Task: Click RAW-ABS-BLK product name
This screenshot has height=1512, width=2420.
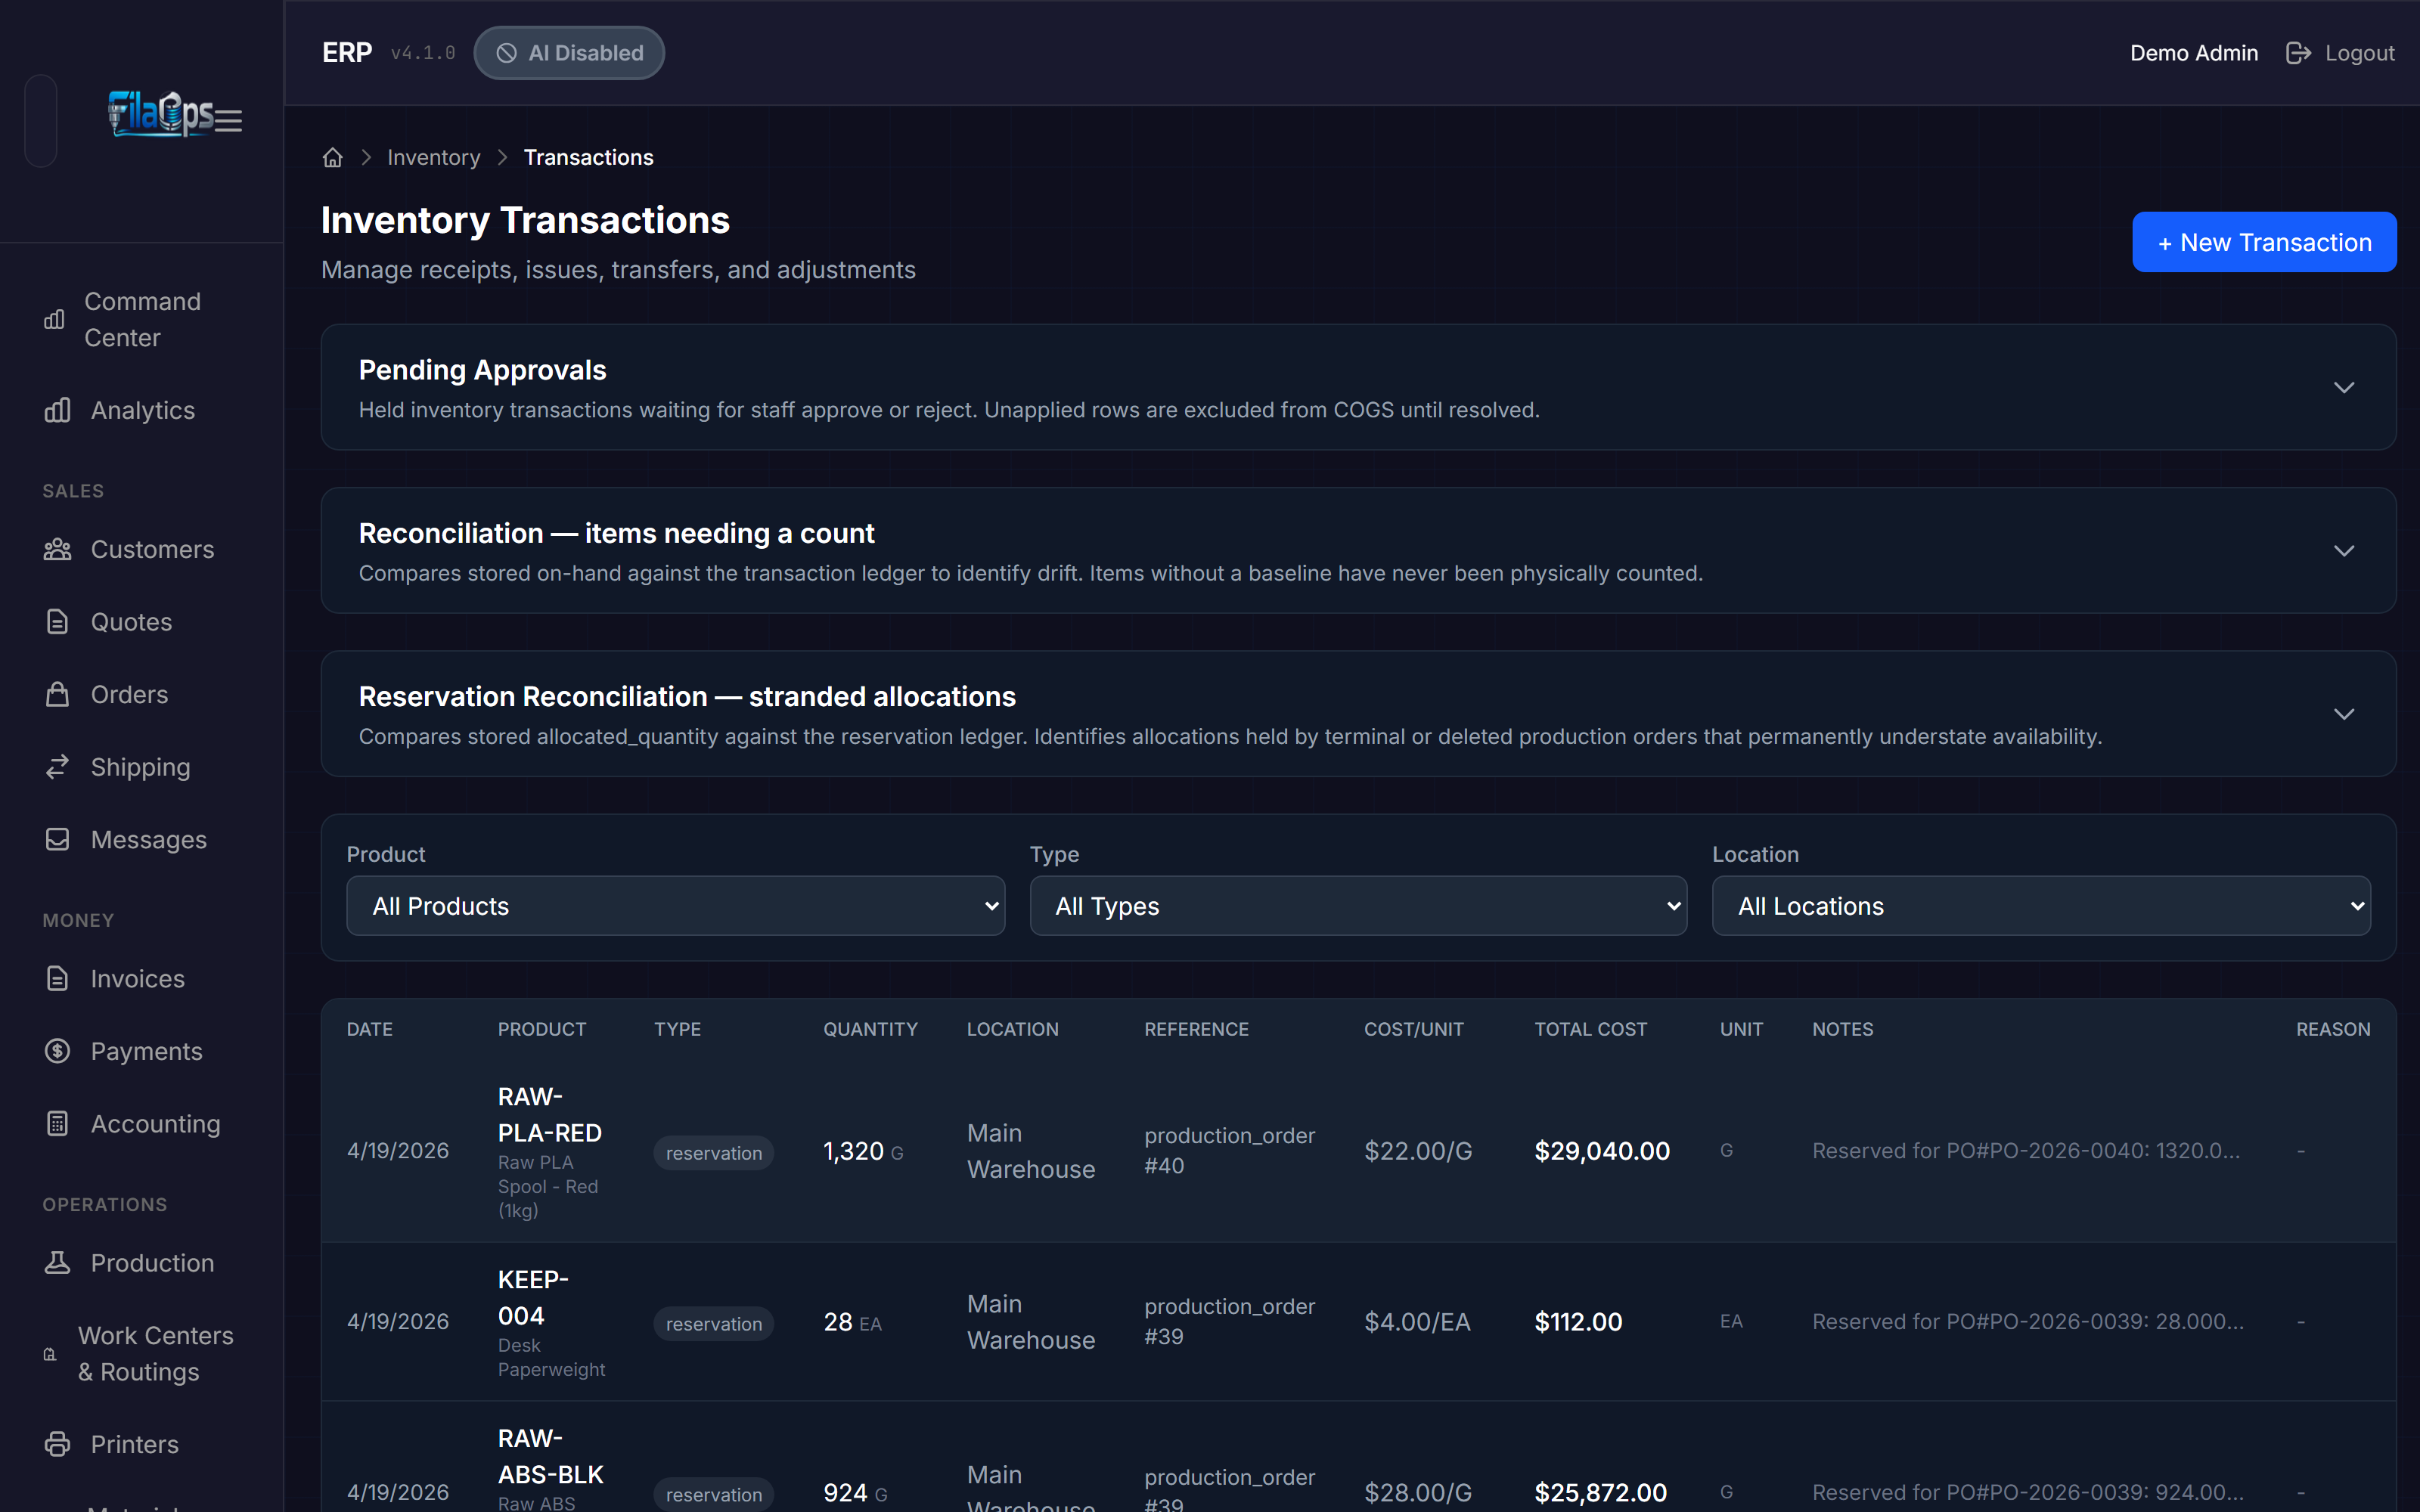Action: click(x=550, y=1457)
